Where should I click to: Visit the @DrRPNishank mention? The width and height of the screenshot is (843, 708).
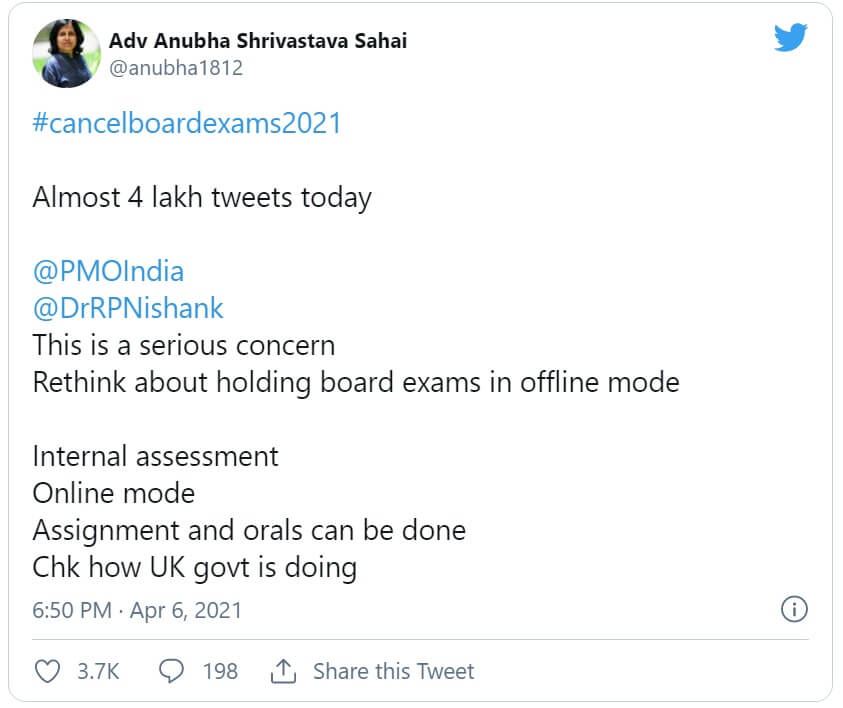point(128,308)
